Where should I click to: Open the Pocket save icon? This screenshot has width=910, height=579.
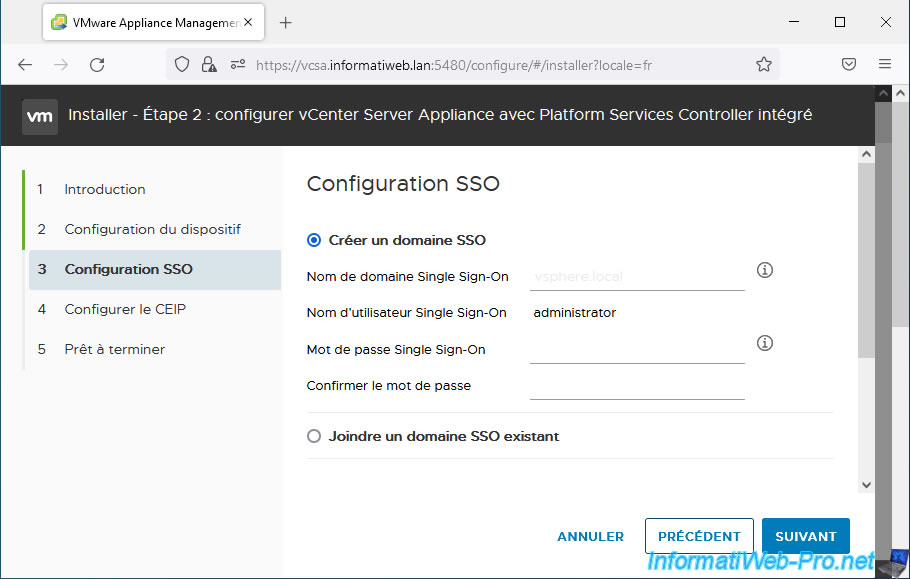pos(848,64)
